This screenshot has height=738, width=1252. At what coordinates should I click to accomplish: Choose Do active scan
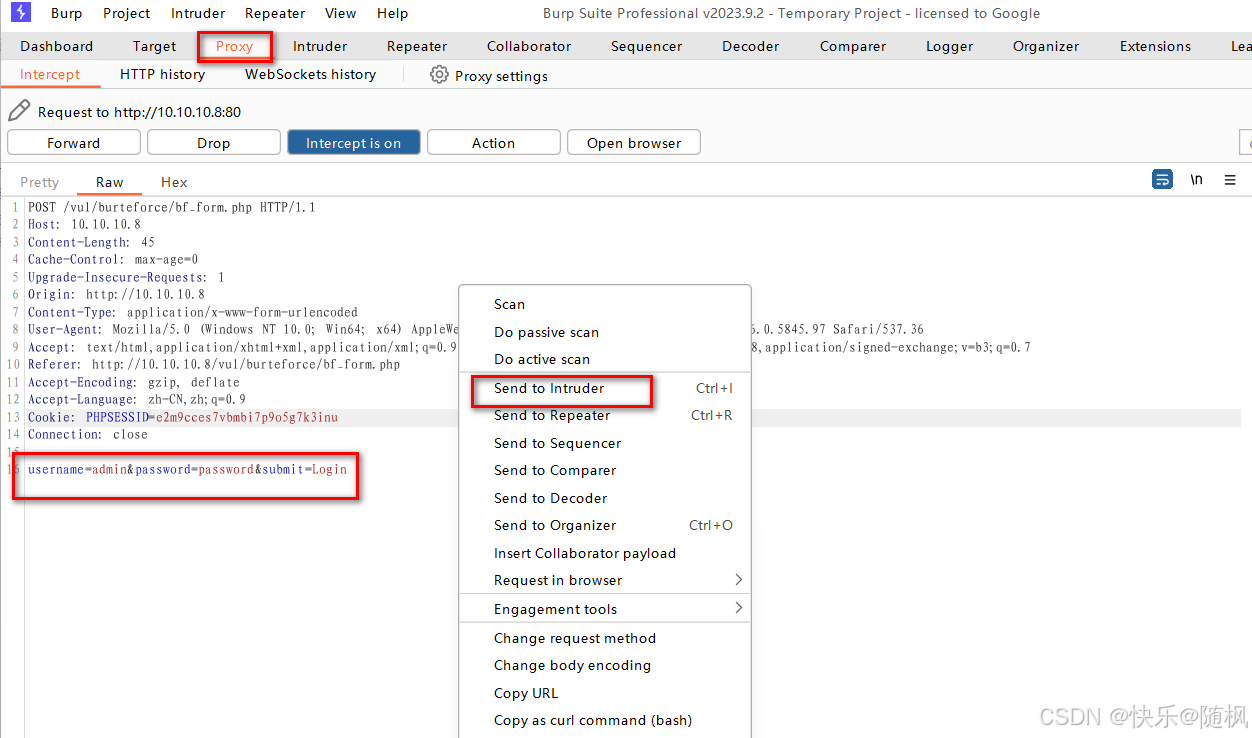605,359
